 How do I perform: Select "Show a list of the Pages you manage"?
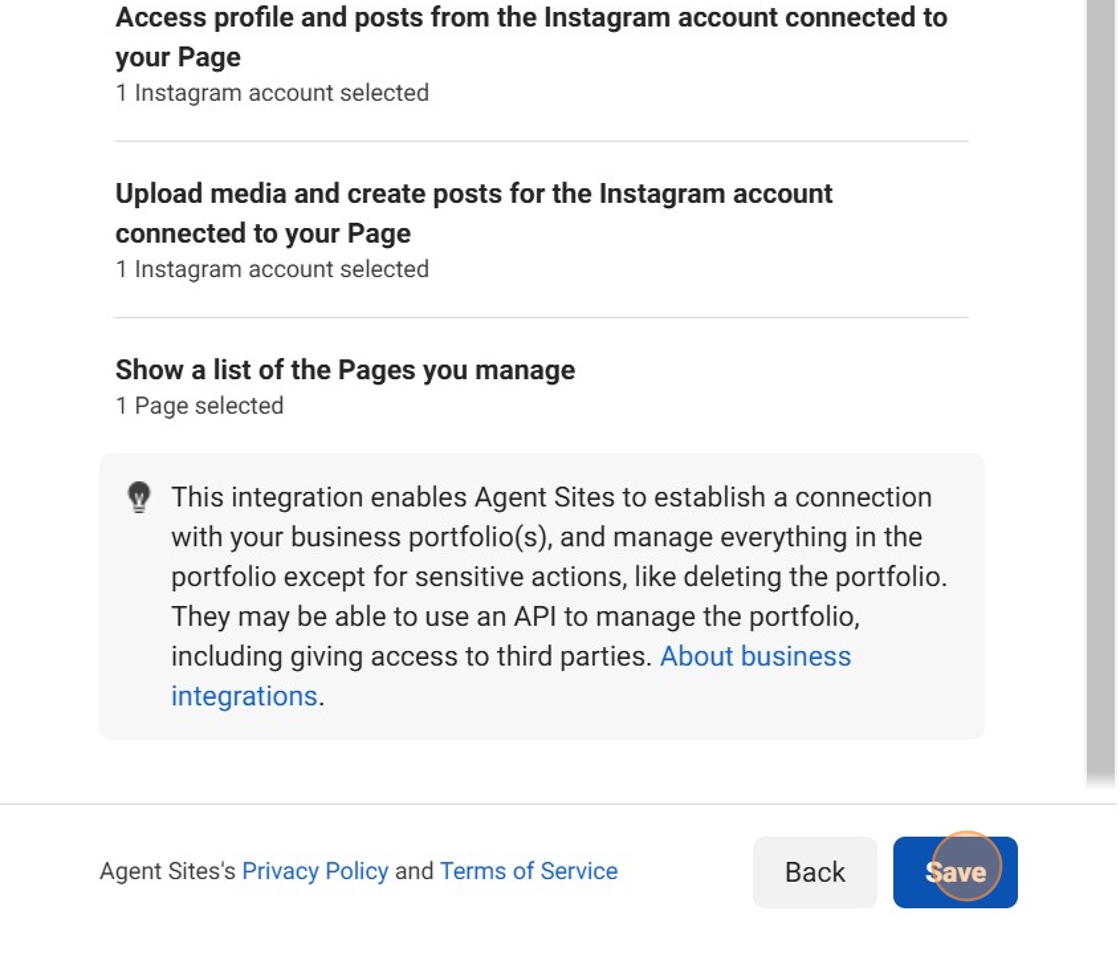click(x=345, y=370)
